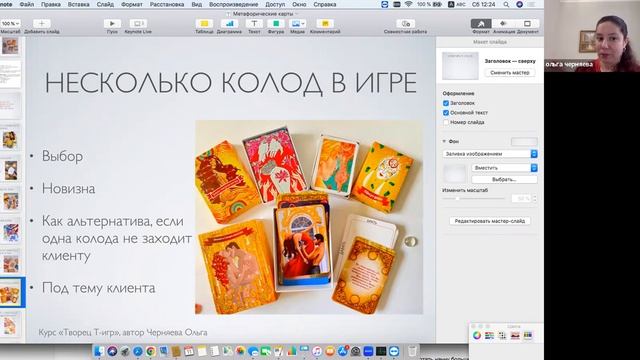The height and width of the screenshot is (360, 640).
Task: Open the Trash in the Dock
Action: [x=412, y=351]
